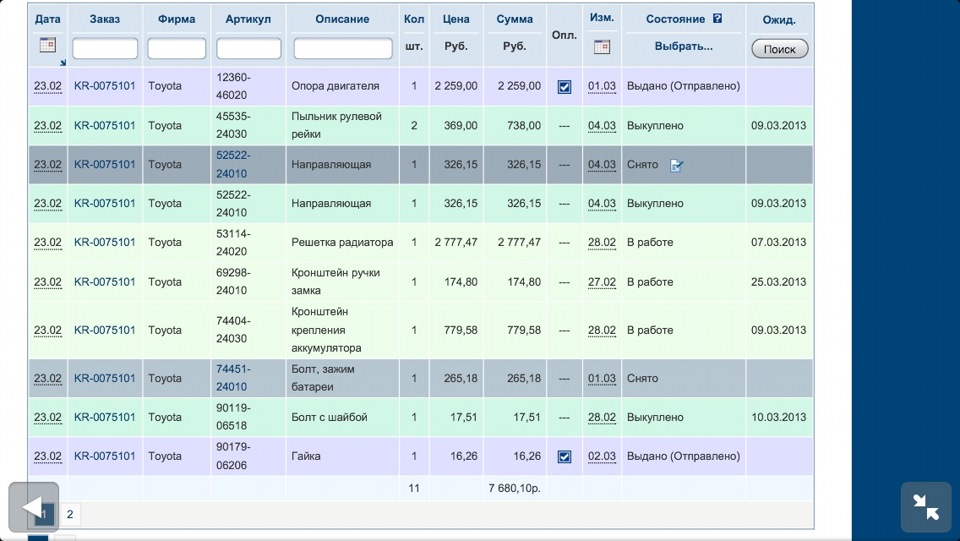Click the Поиск button

[779, 49]
